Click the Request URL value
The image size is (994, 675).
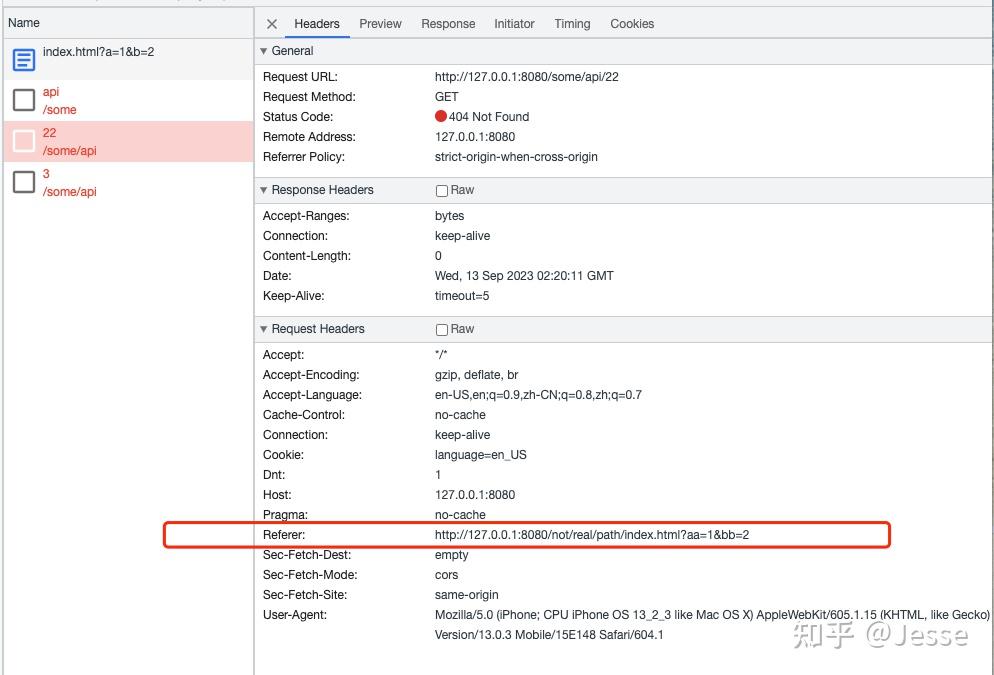[526, 77]
